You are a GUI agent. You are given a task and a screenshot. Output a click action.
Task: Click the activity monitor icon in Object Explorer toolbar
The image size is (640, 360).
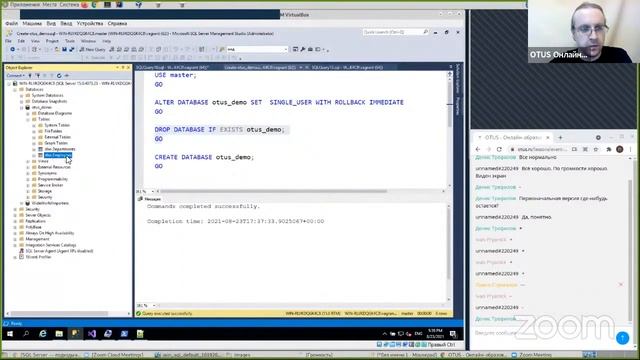[x=67, y=76]
